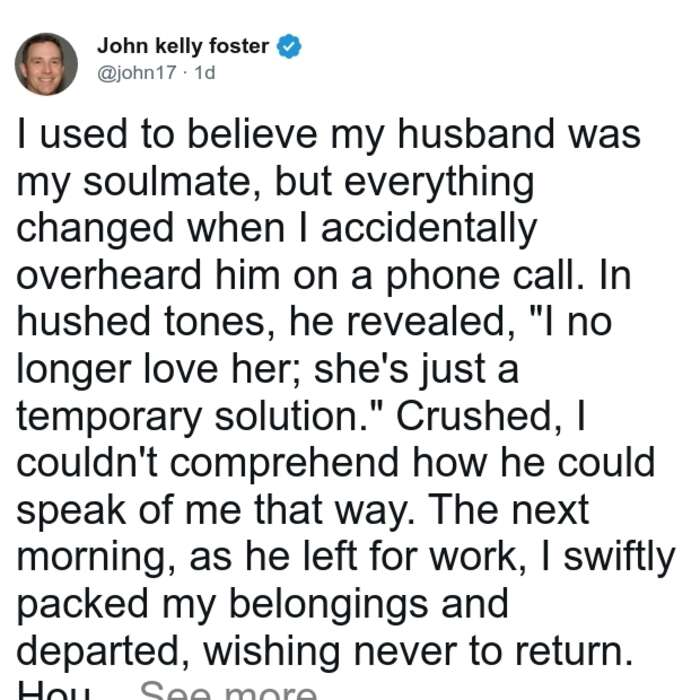This screenshot has width=700, height=700.
Task: Click the word 'accidentally' in the post
Action: click(429, 229)
